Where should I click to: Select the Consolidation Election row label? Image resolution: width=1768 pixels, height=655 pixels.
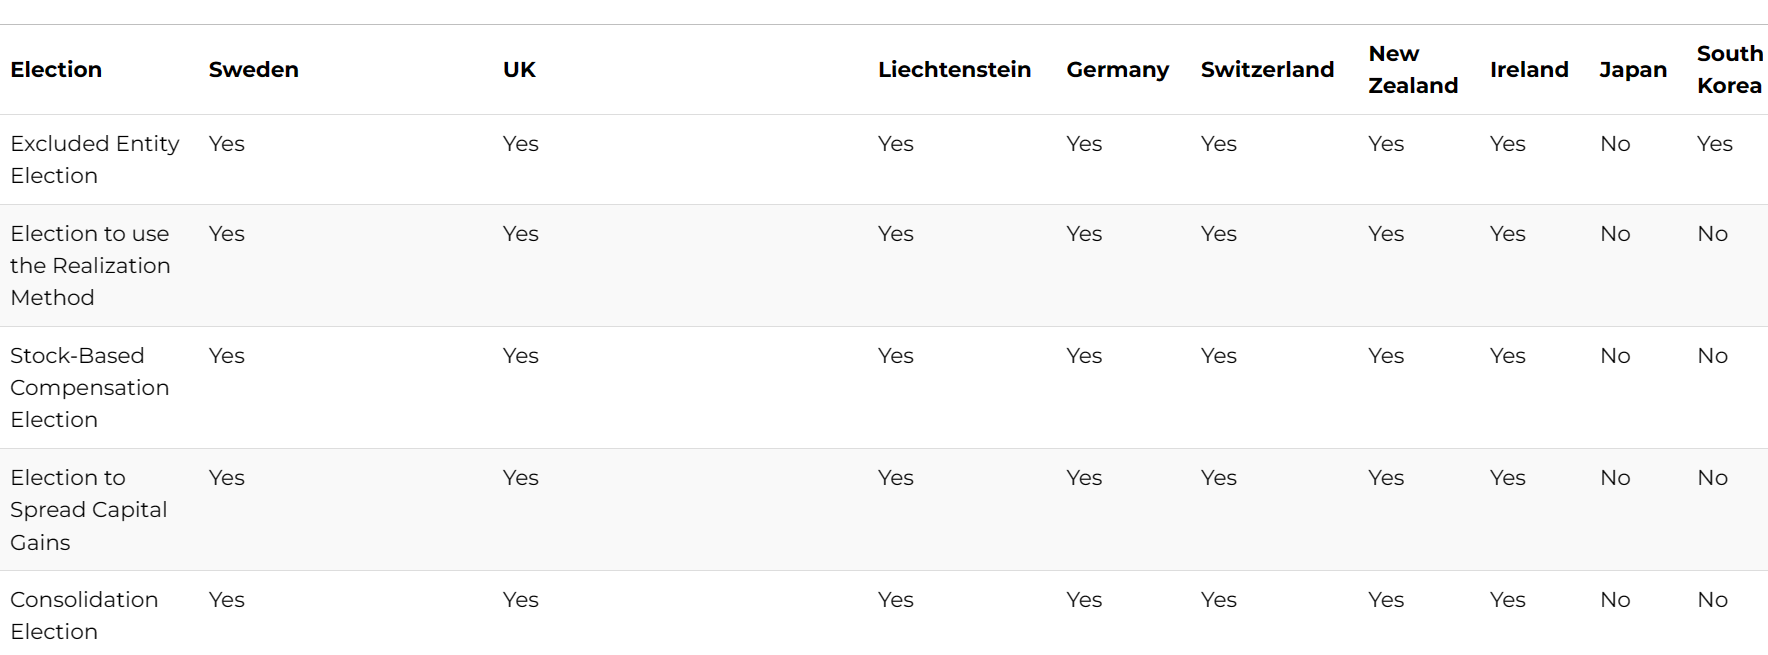[84, 616]
